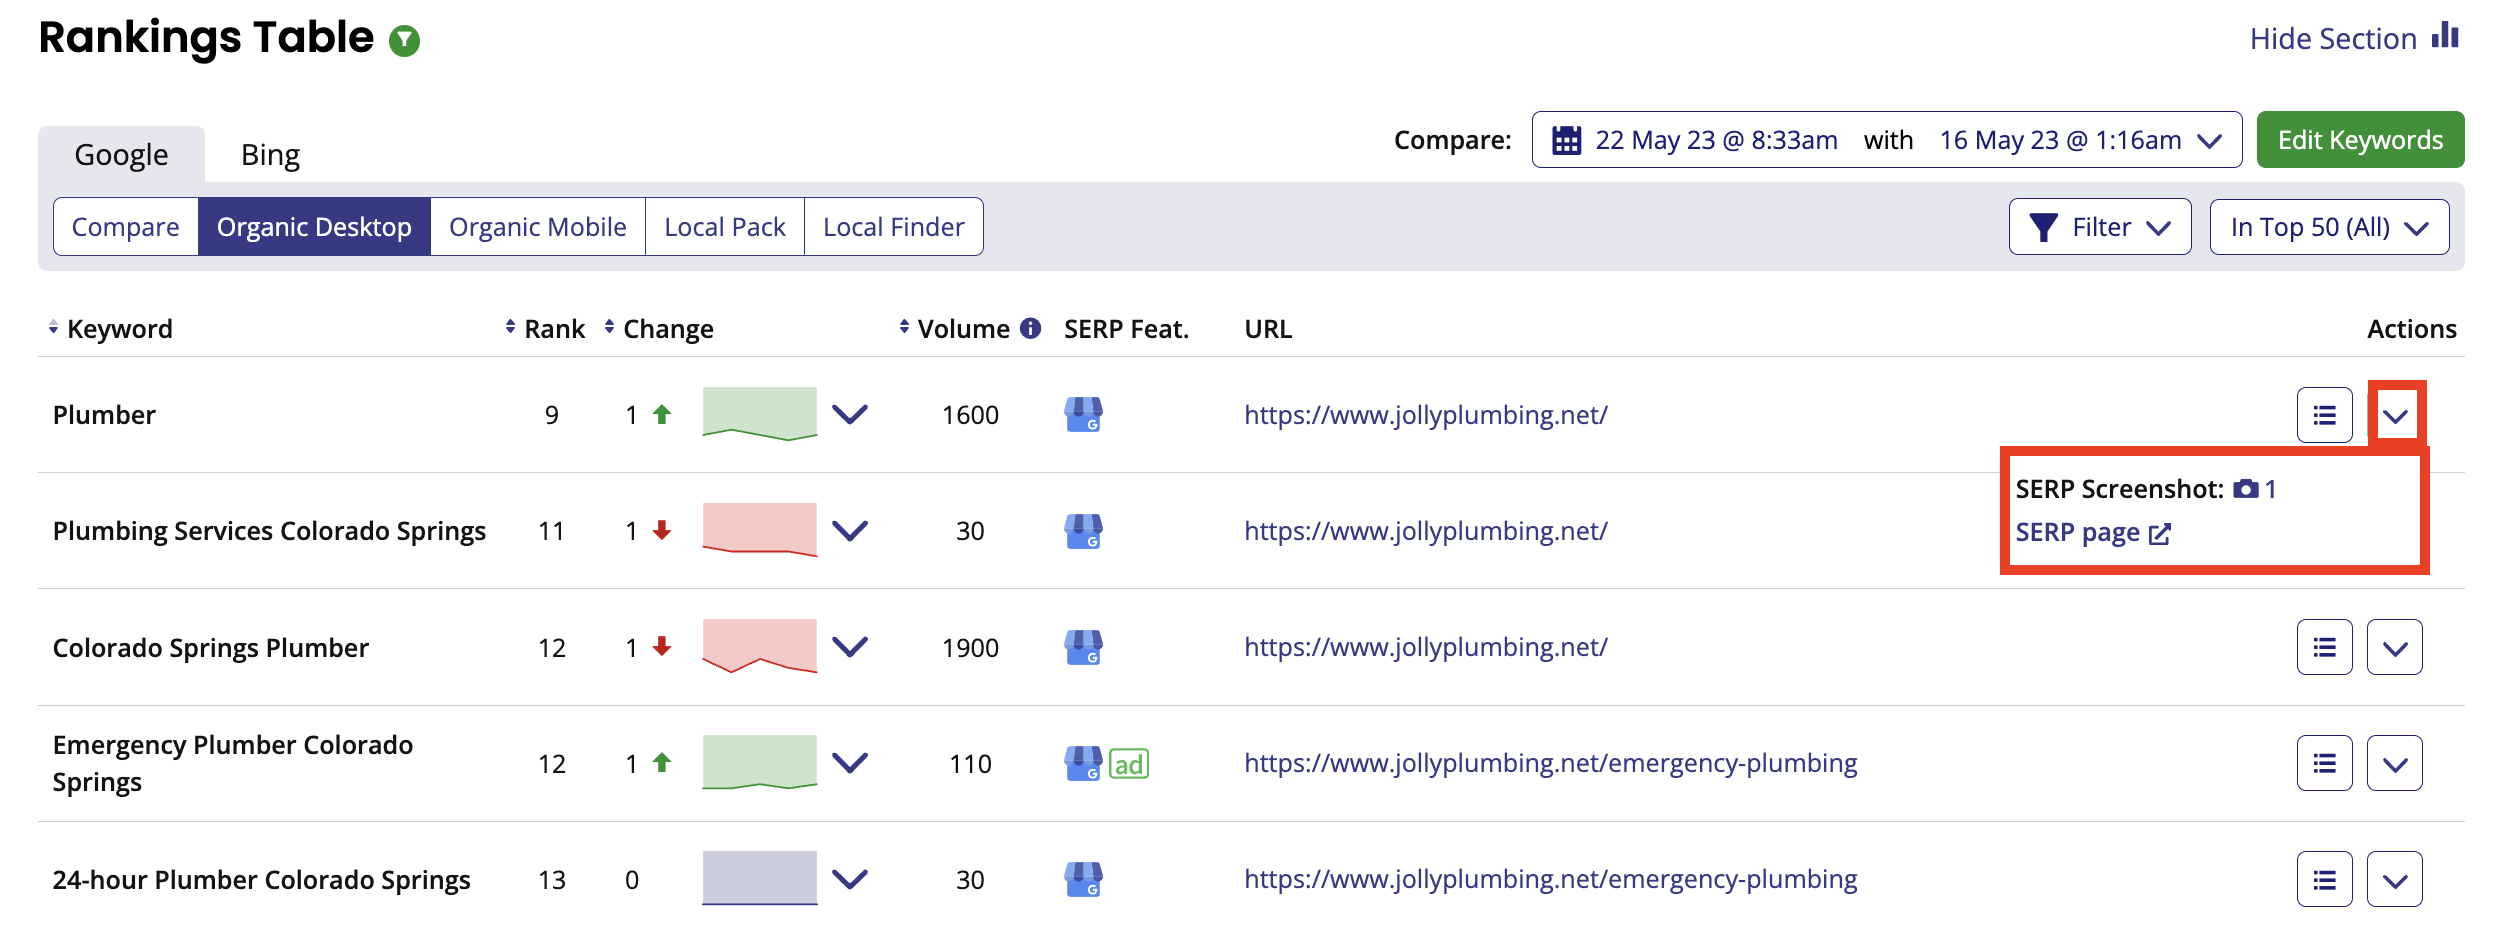
Task: Click the Google Business SERP icon for Plumber
Action: [x=1083, y=414]
